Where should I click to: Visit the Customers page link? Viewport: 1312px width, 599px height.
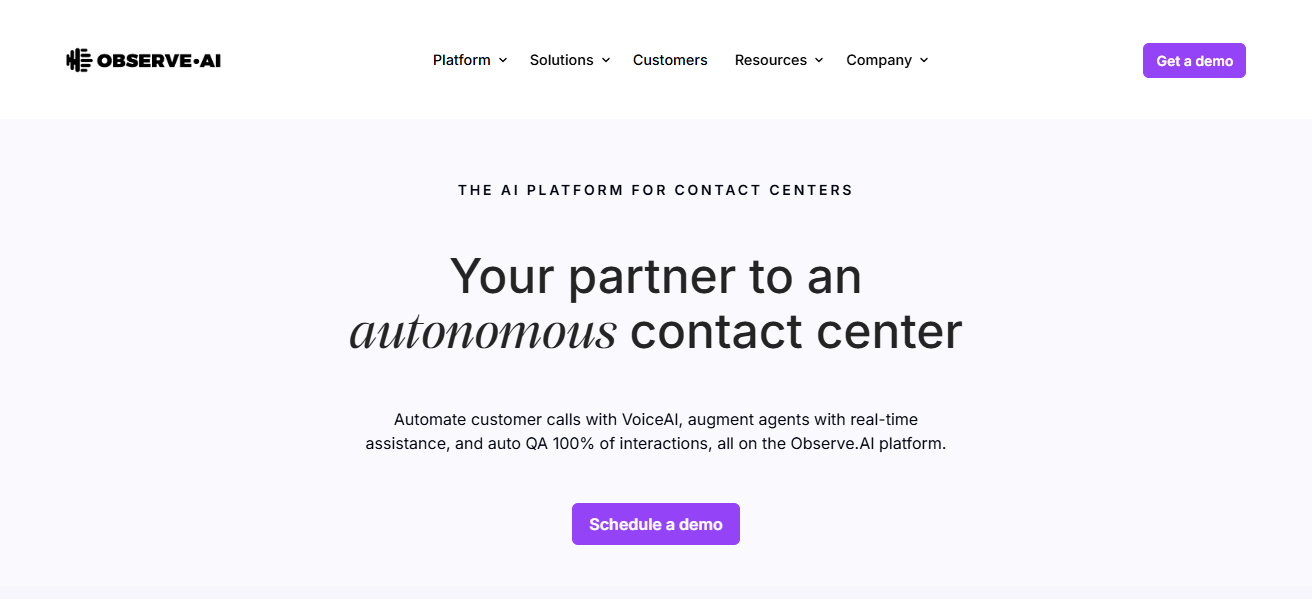click(x=670, y=60)
